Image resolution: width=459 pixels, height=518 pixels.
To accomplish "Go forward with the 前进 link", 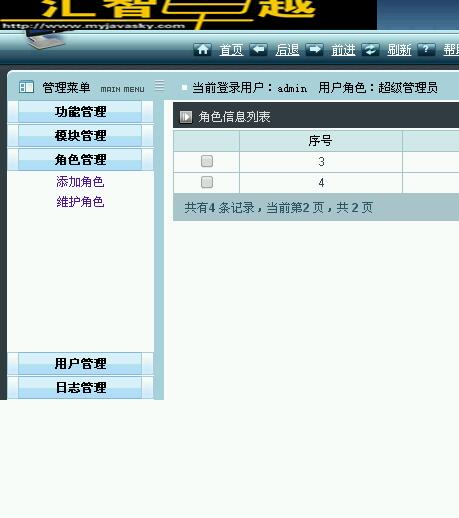I will [x=343, y=50].
